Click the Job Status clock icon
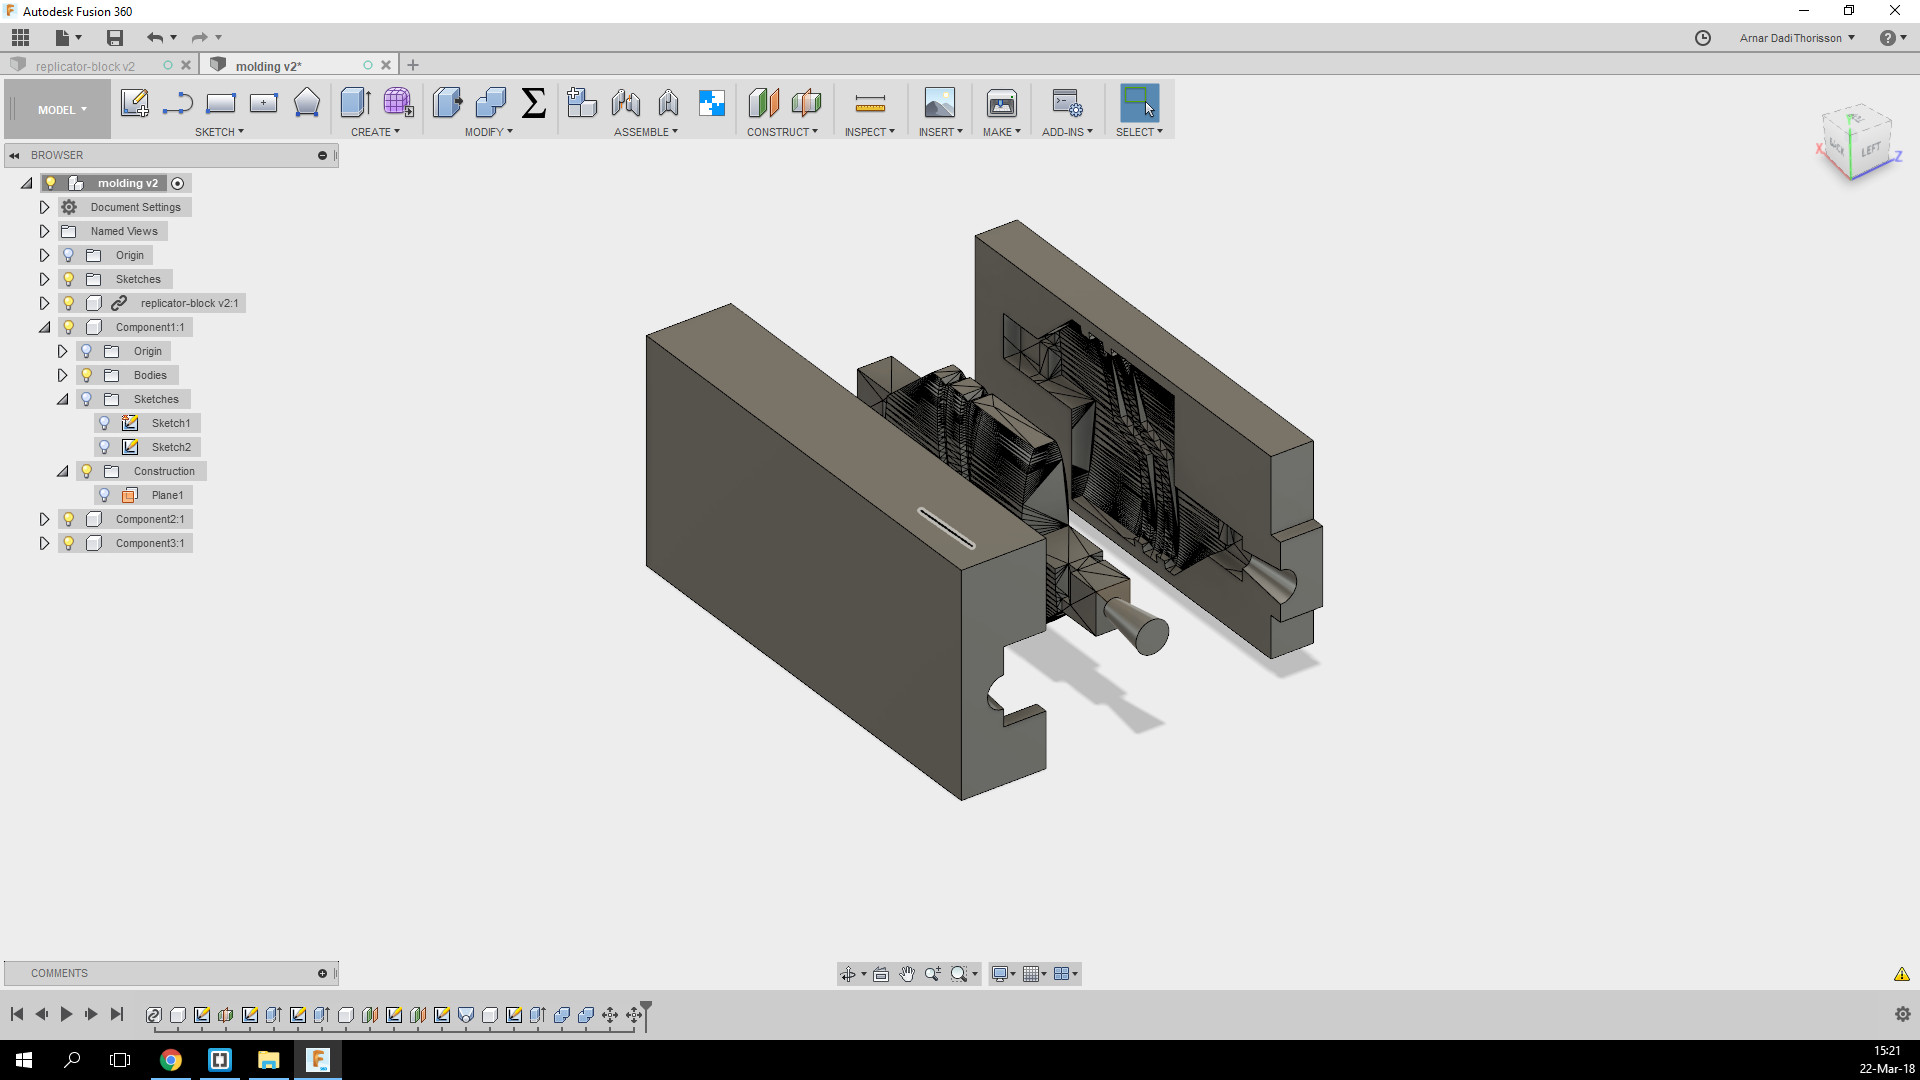 point(1703,38)
